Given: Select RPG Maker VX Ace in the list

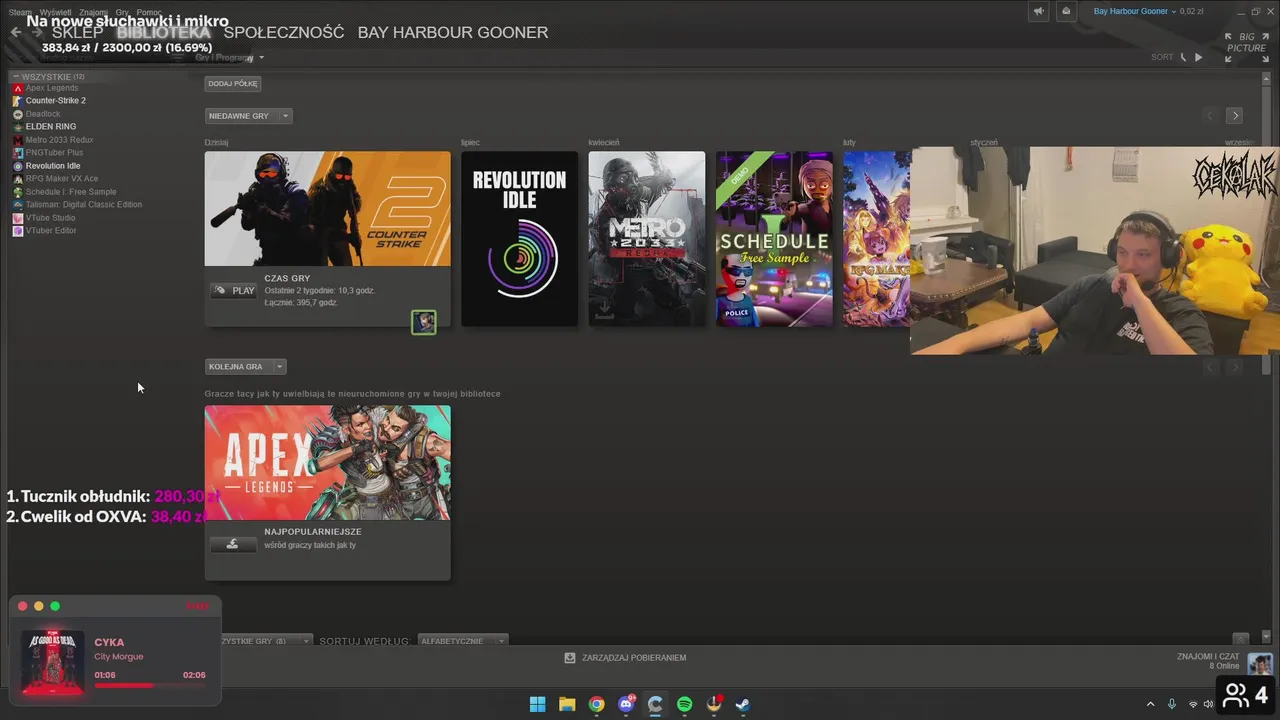Looking at the screenshot, I should tap(62, 179).
